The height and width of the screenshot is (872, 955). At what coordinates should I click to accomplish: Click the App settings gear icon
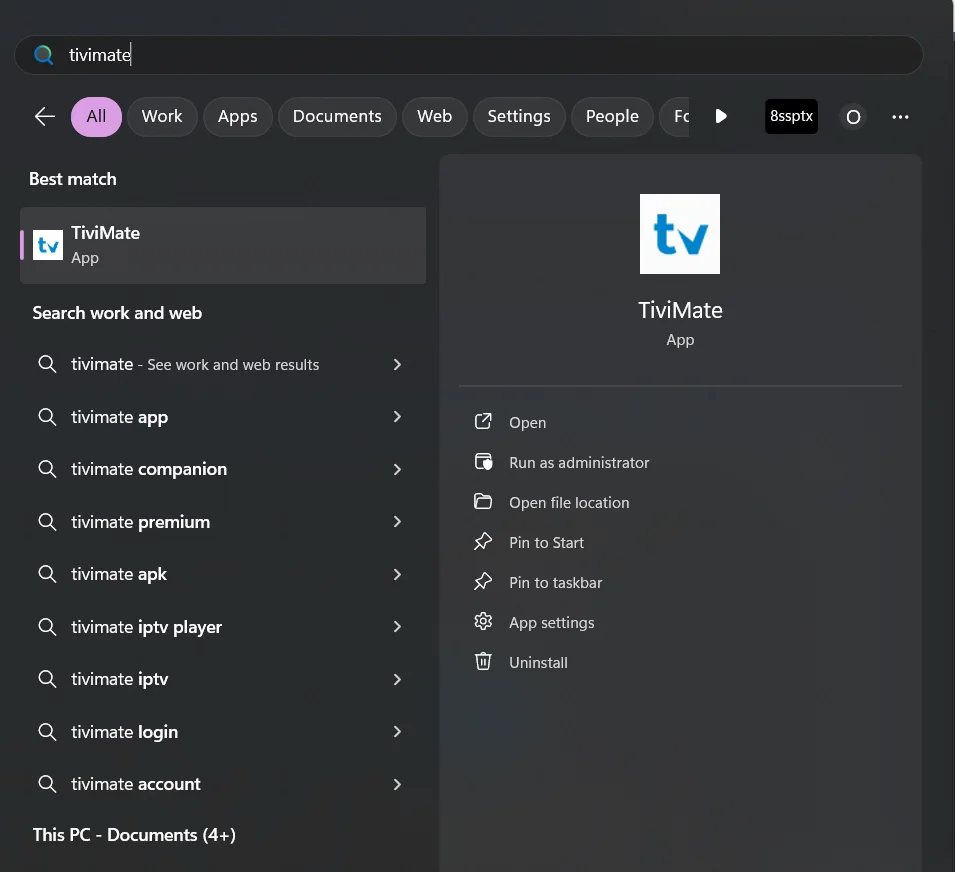coord(483,622)
